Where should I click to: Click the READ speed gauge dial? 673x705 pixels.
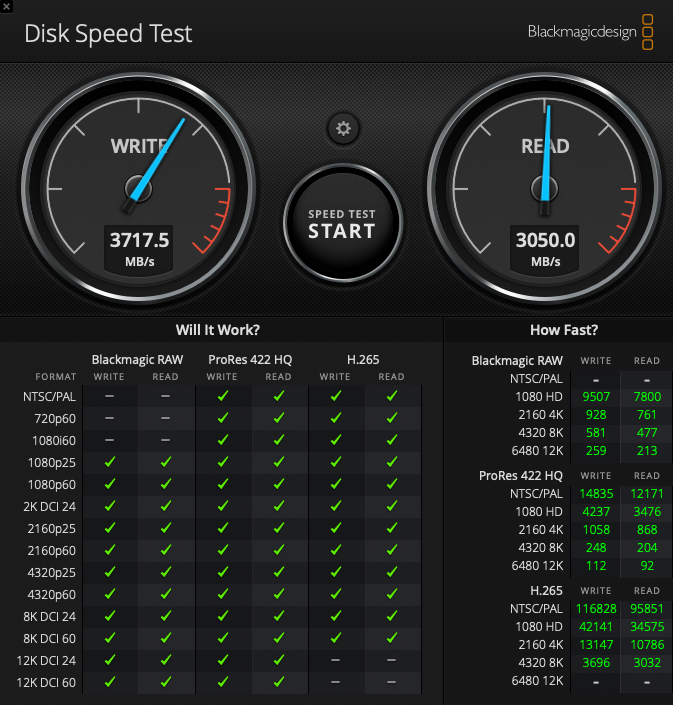click(x=544, y=189)
